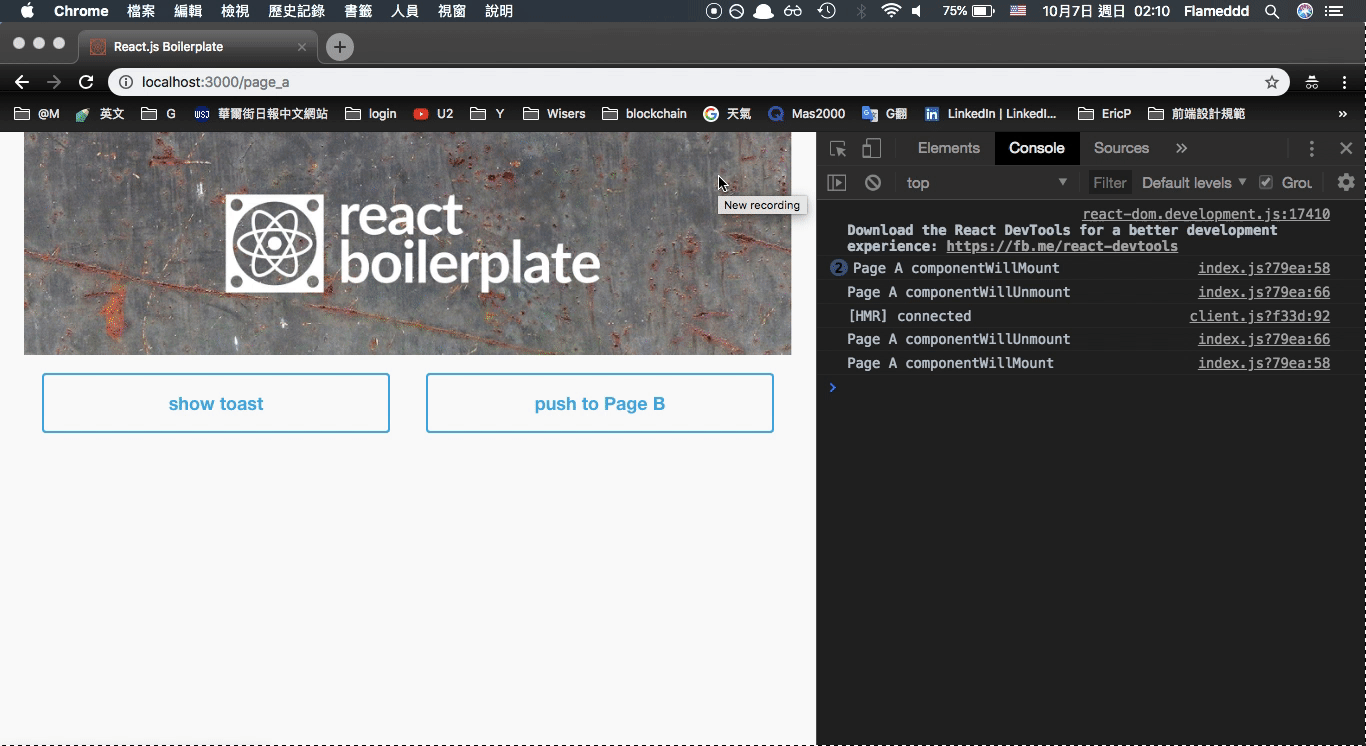This screenshot has height=746, width=1366.
Task: Open the LinkedIn bookmark
Action: pyautogui.click(x=991, y=114)
